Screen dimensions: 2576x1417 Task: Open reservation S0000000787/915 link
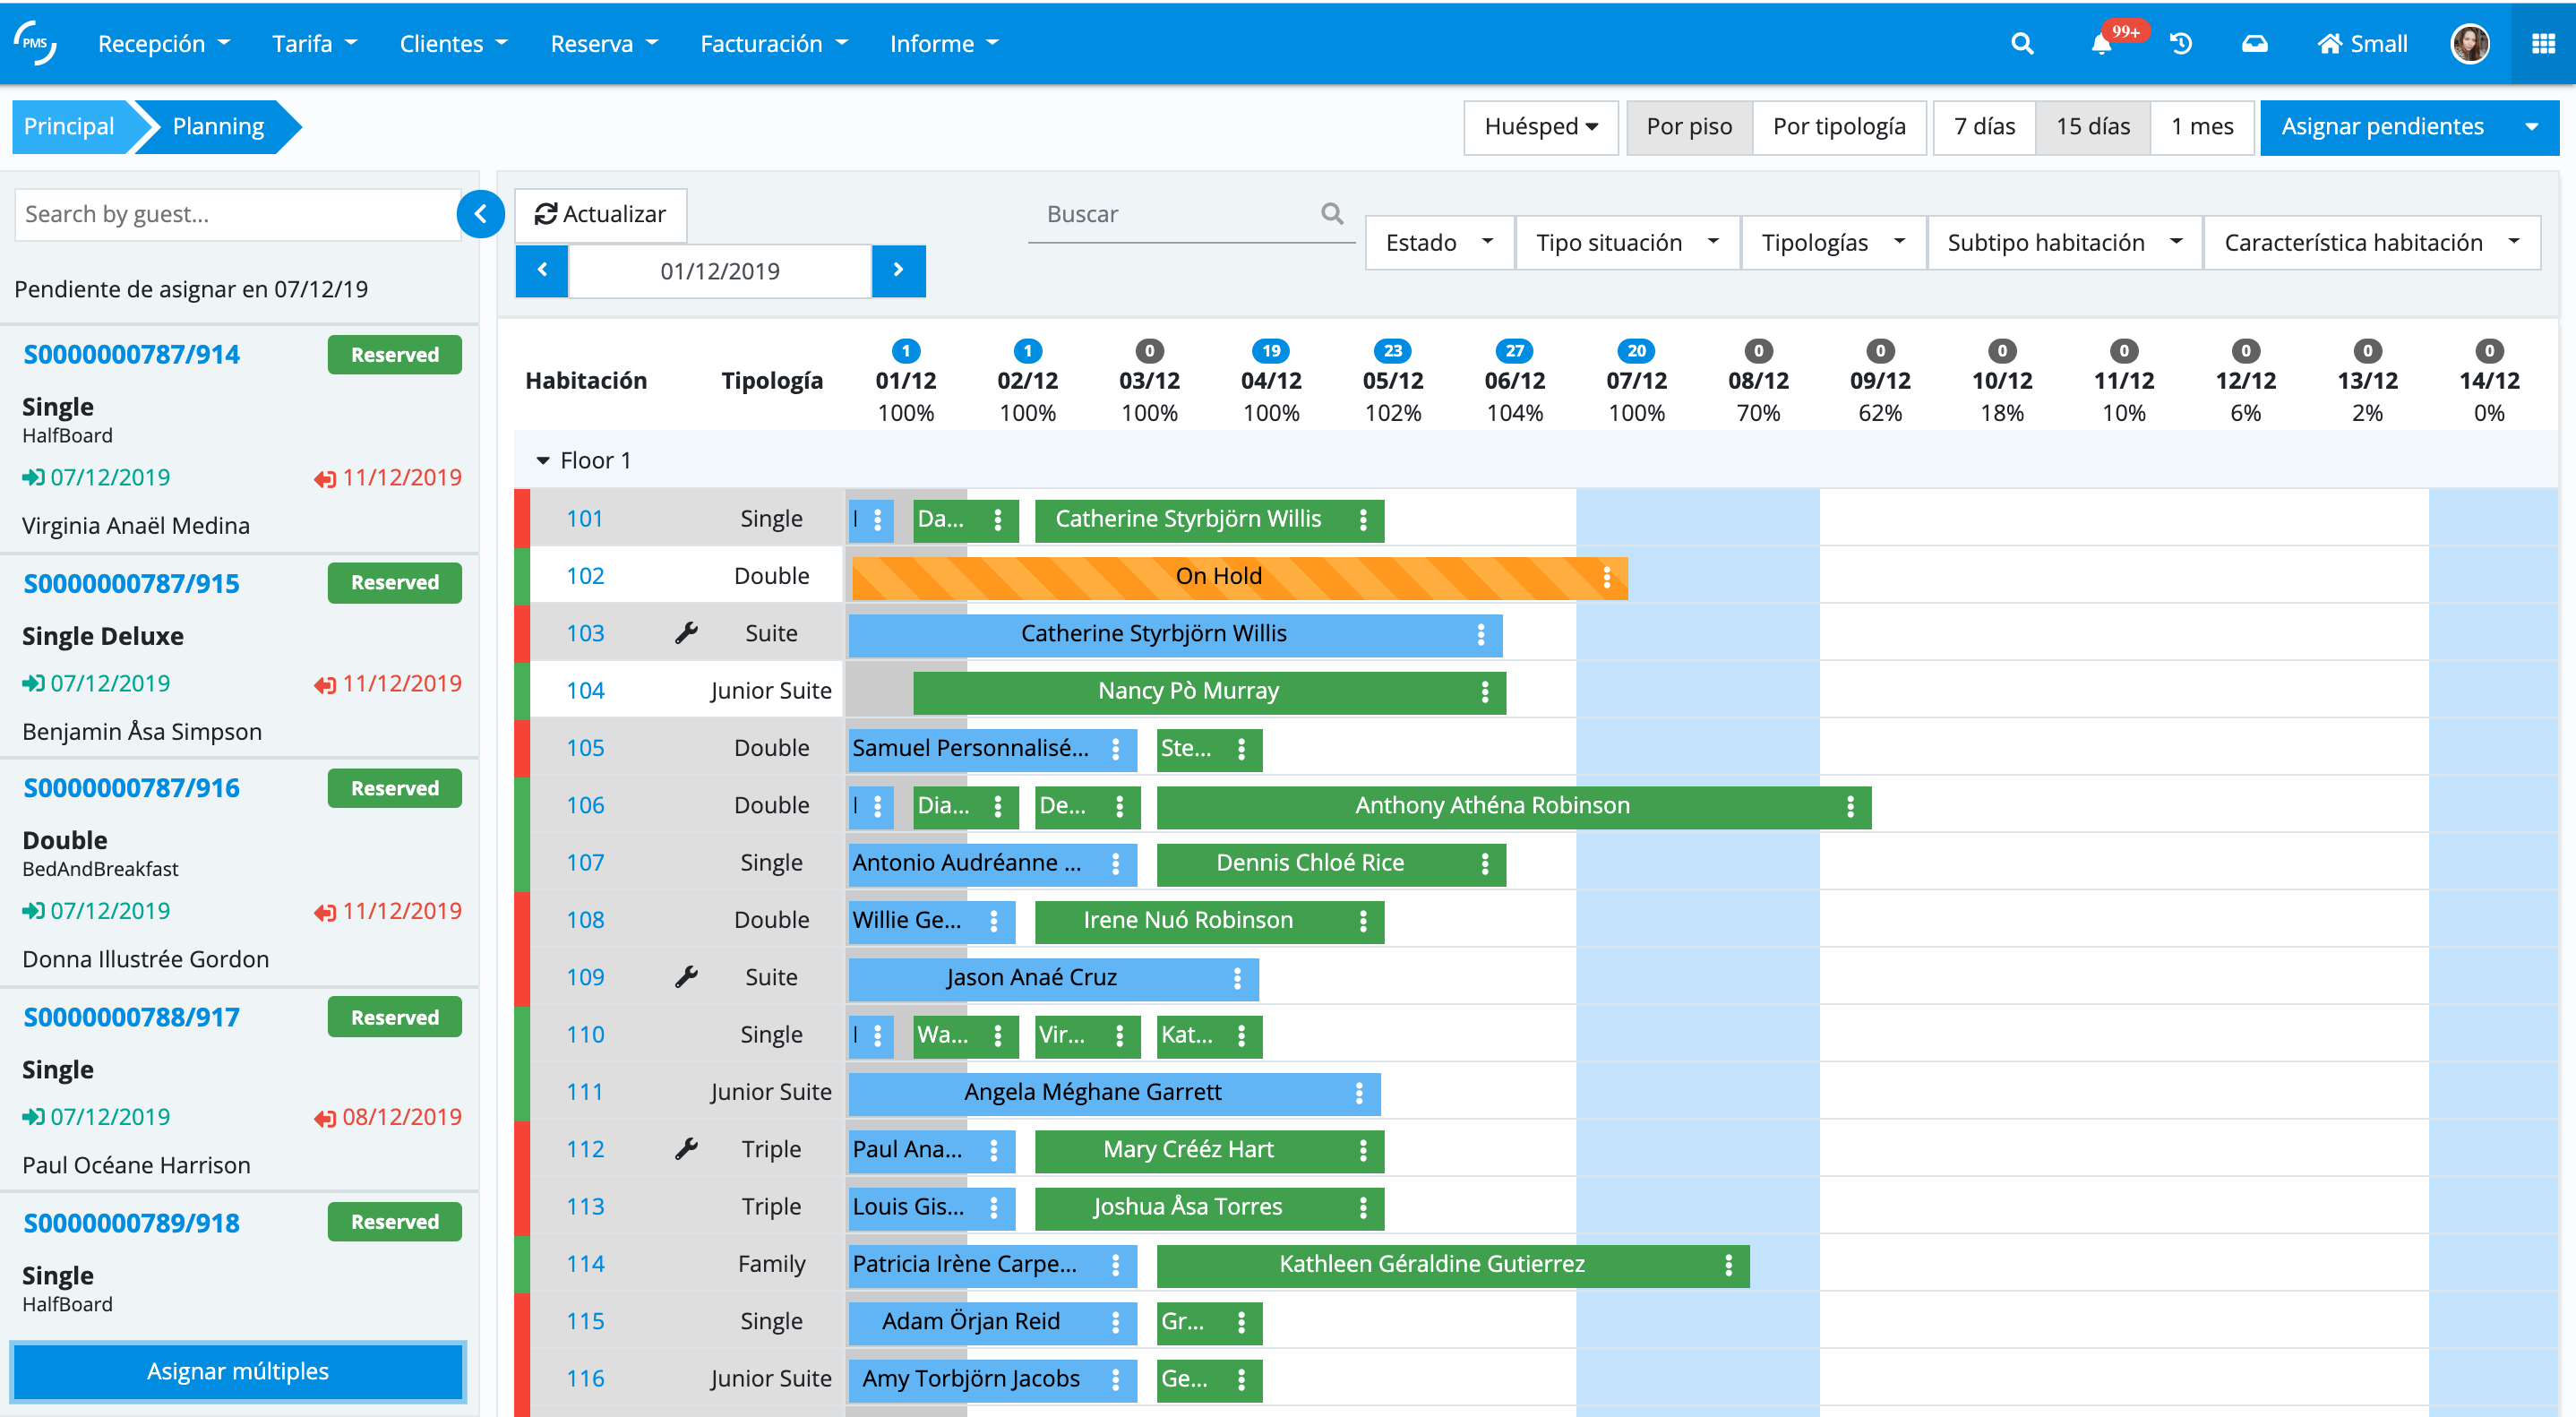131,583
